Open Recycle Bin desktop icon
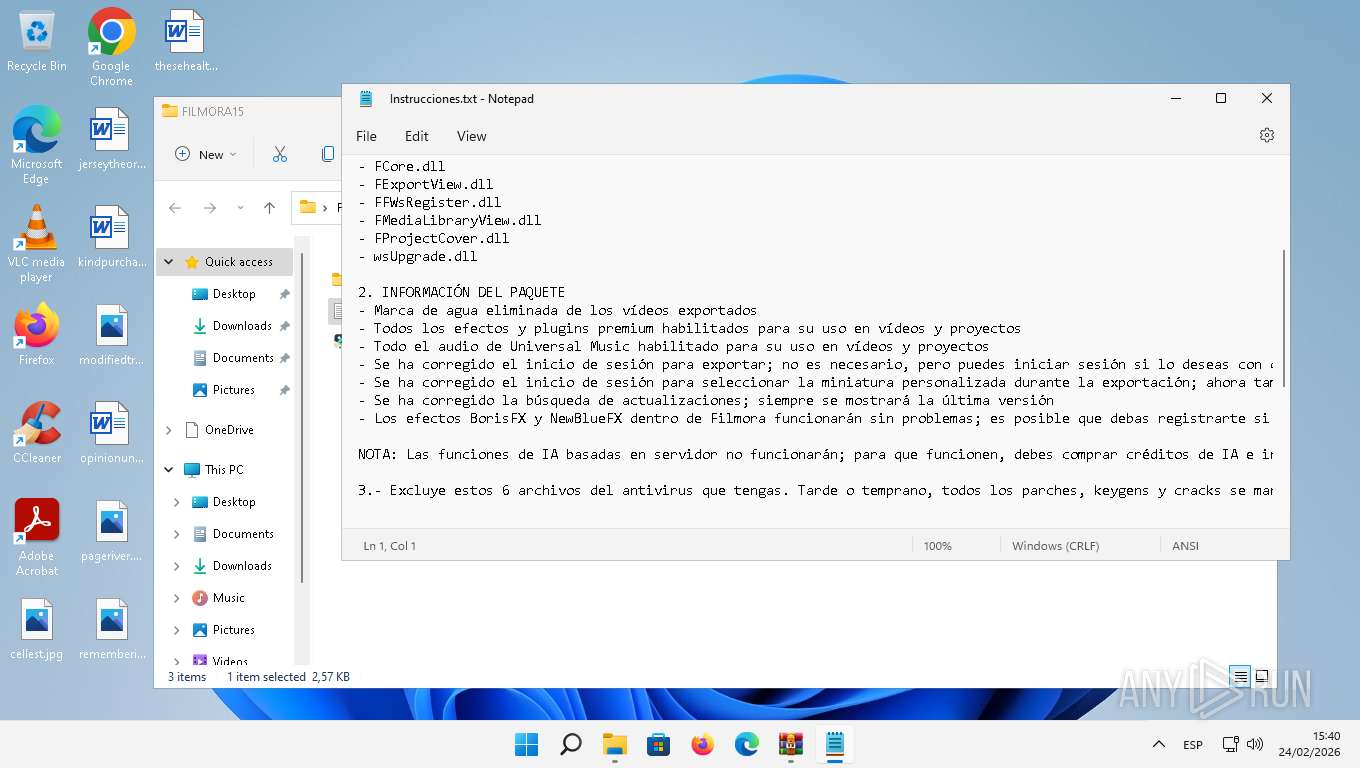 click(37, 42)
